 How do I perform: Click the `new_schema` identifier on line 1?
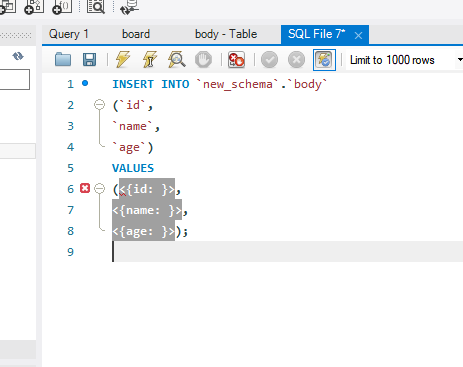tap(237, 84)
